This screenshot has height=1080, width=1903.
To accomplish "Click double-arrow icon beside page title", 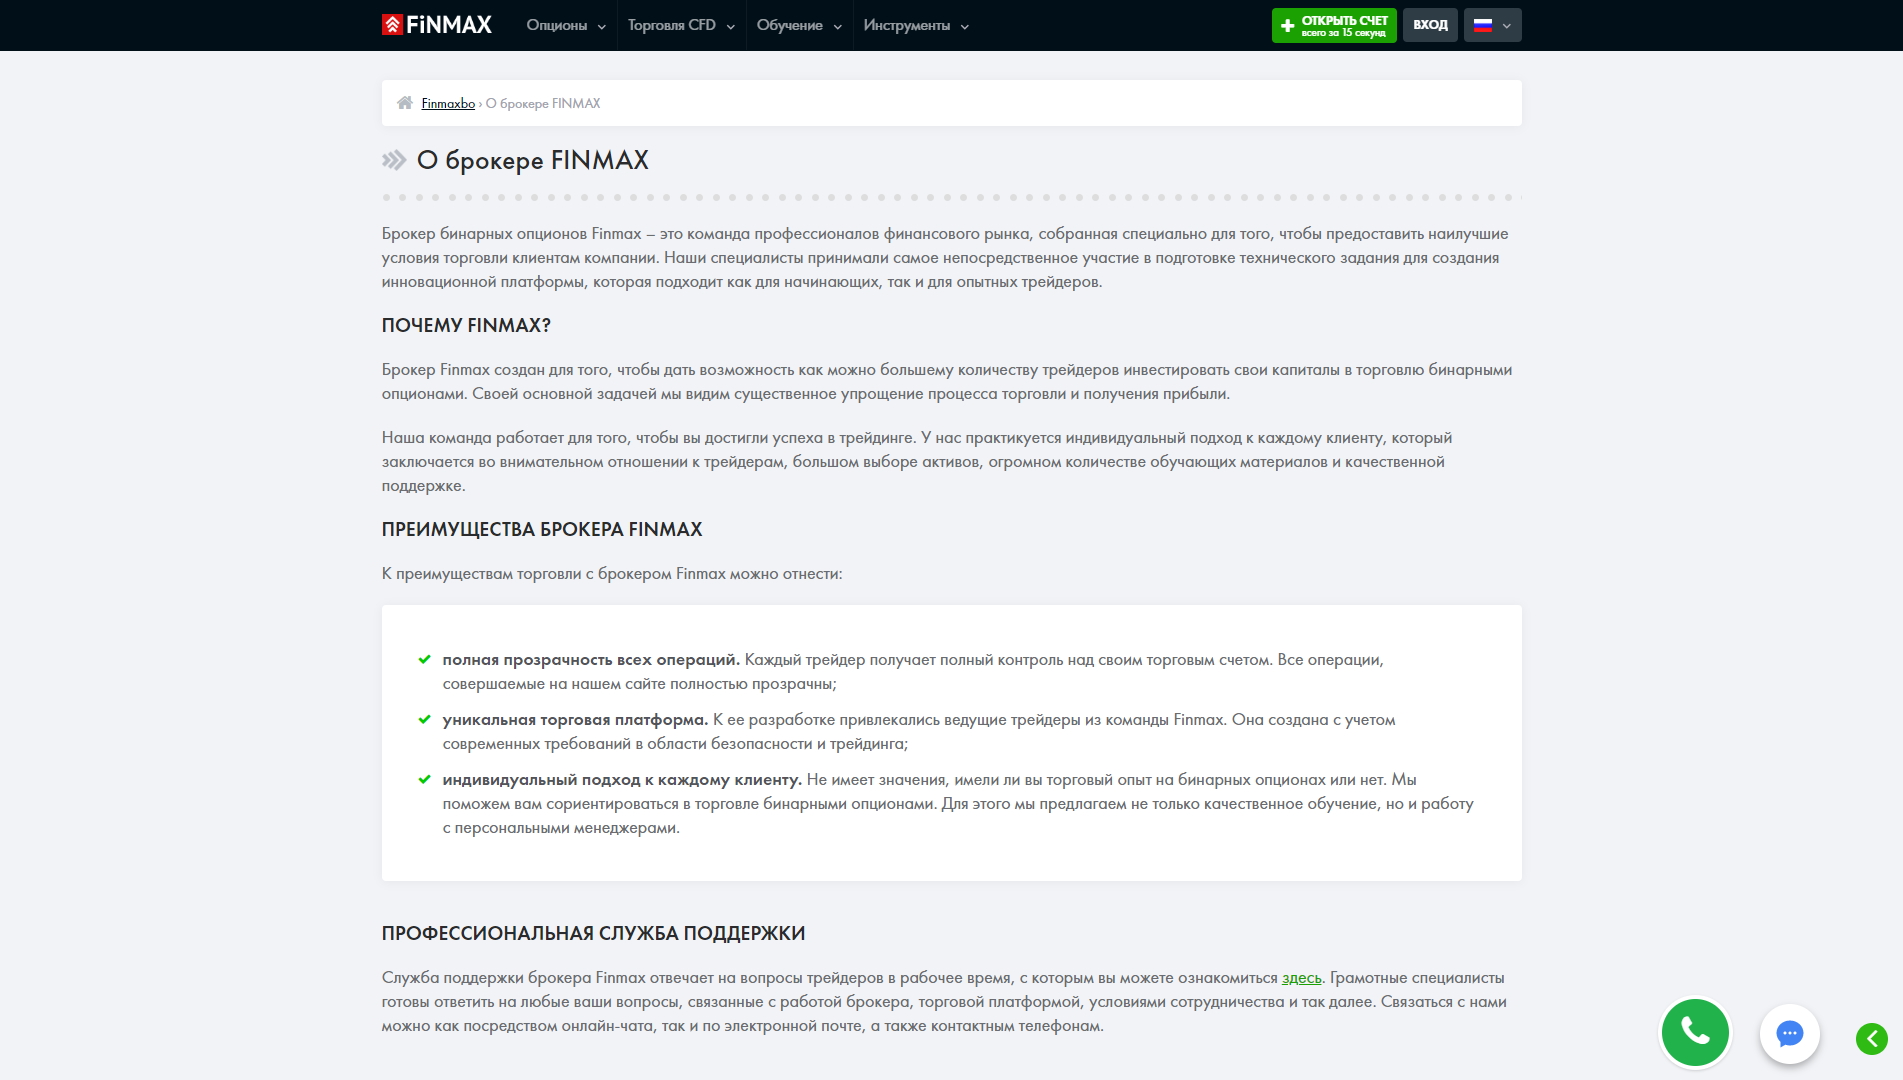I will click(x=394, y=160).
